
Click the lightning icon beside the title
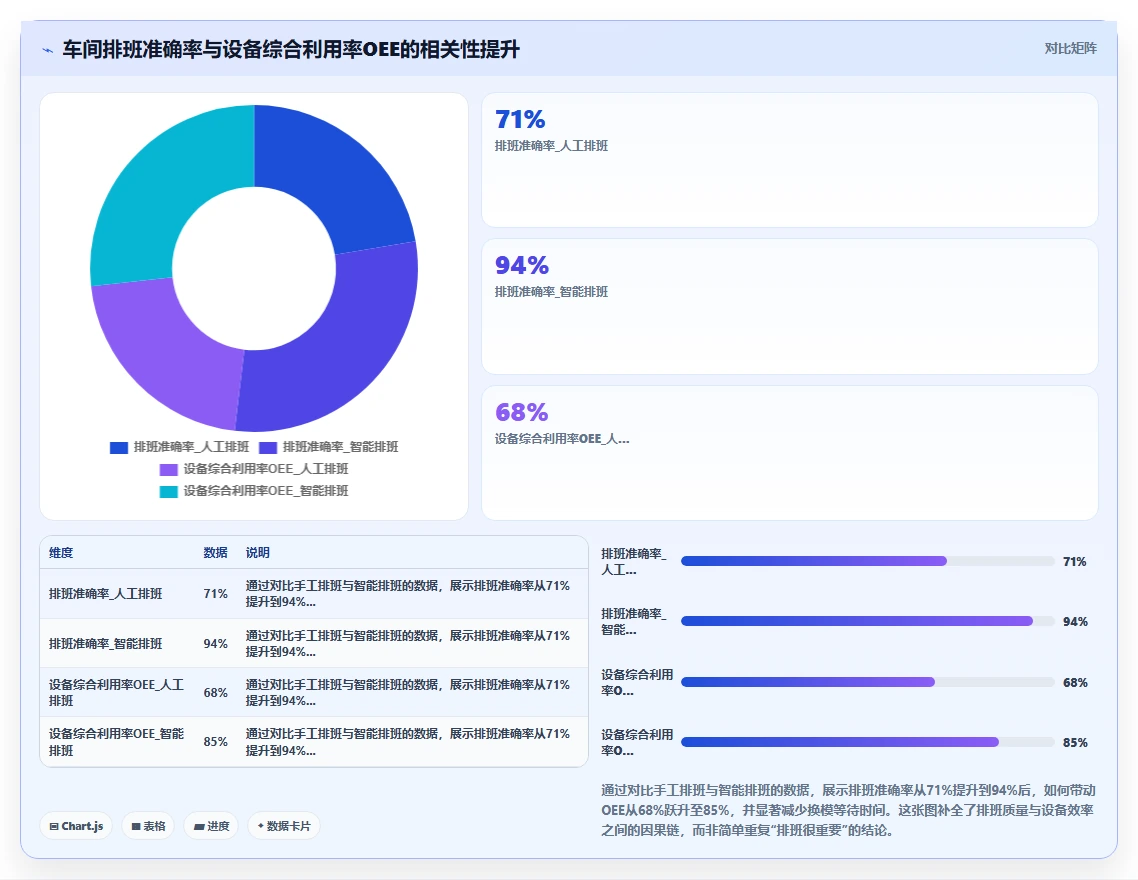[48, 50]
